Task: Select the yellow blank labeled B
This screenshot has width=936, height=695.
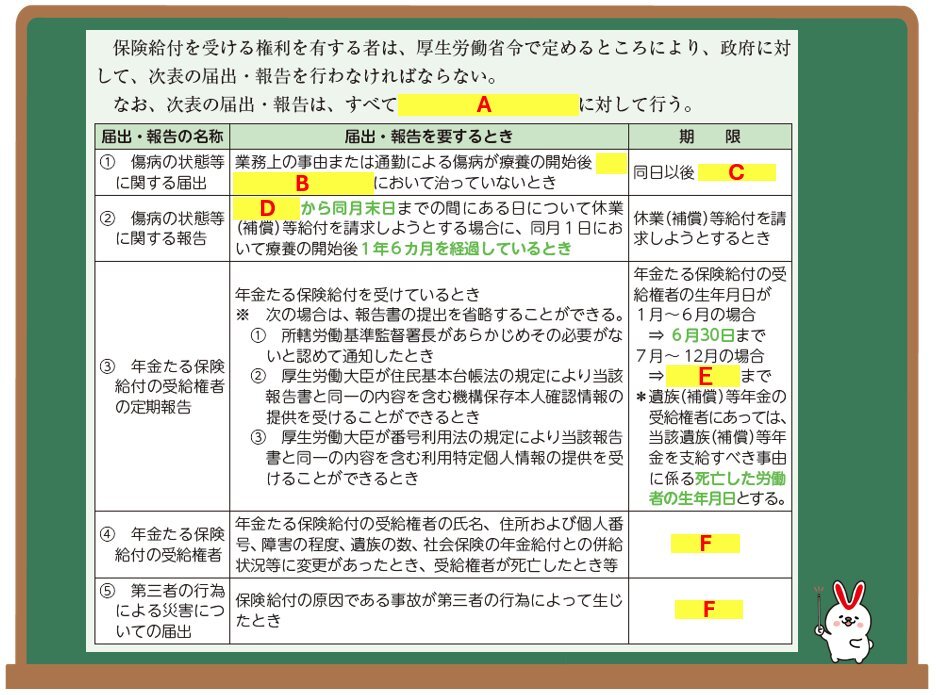Action: [x=302, y=184]
